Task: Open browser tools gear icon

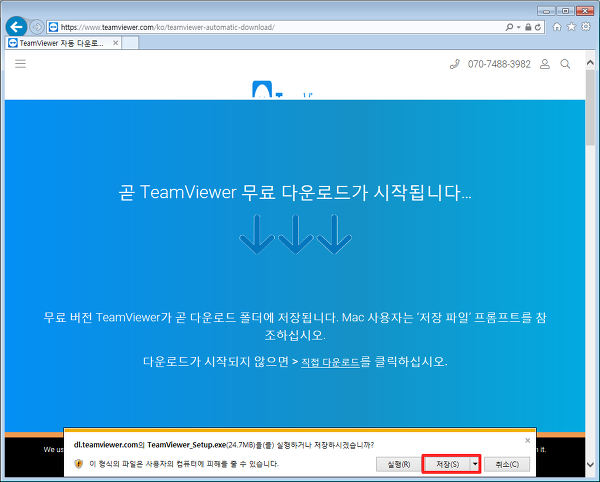Action: pos(586,27)
